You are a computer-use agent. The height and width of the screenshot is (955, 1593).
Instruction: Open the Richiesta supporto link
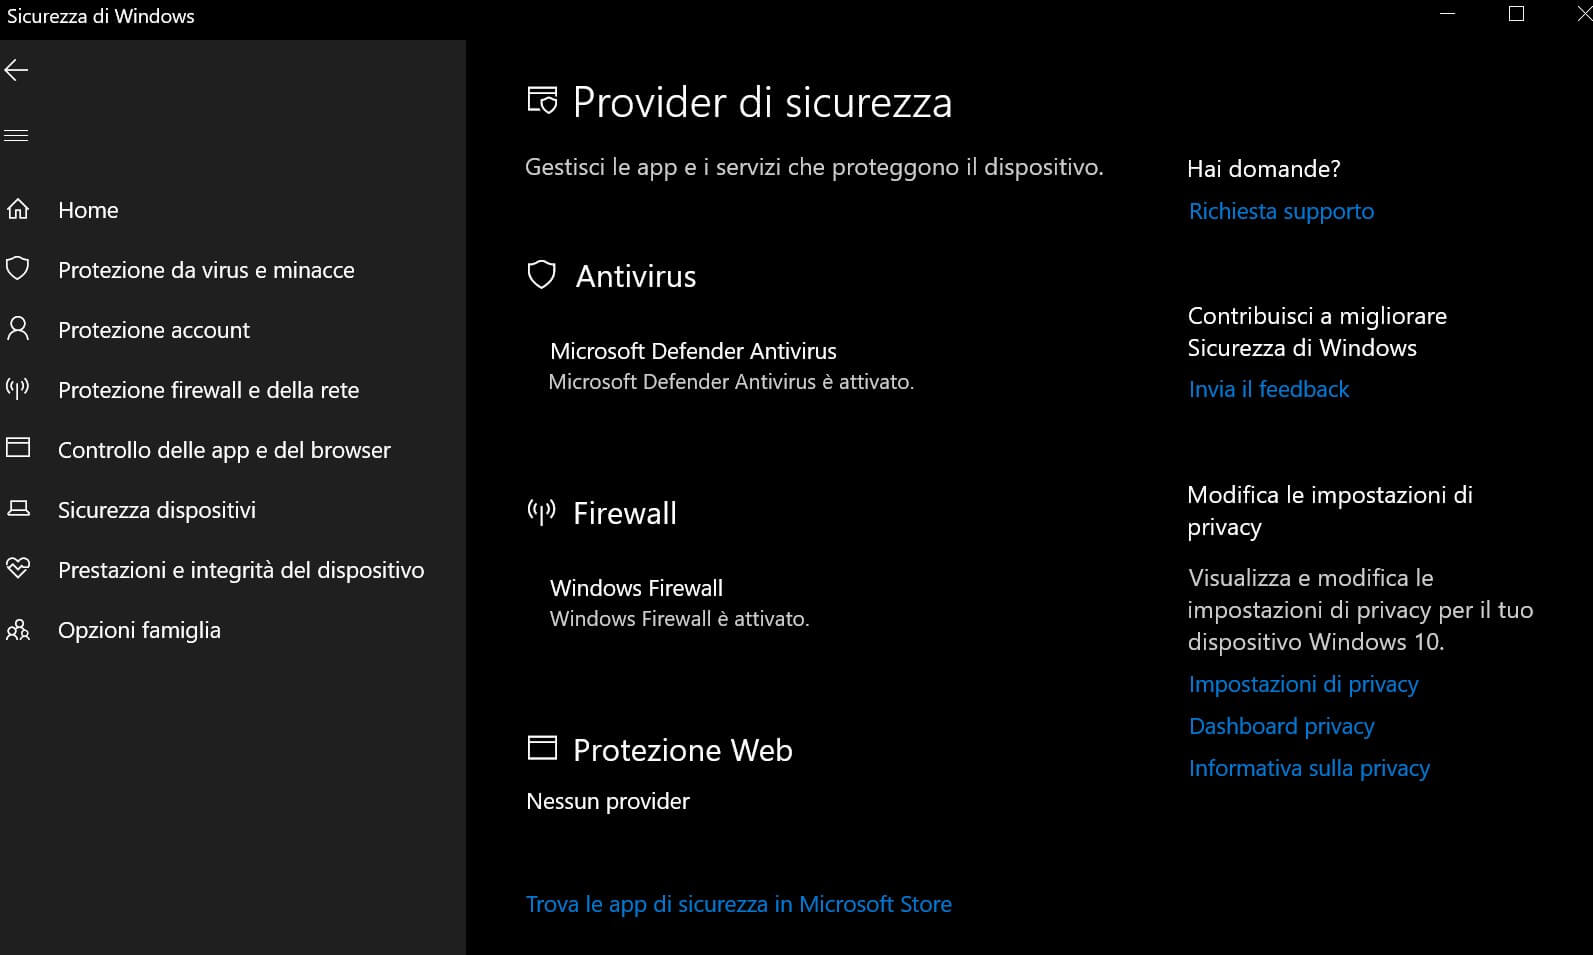(x=1281, y=211)
